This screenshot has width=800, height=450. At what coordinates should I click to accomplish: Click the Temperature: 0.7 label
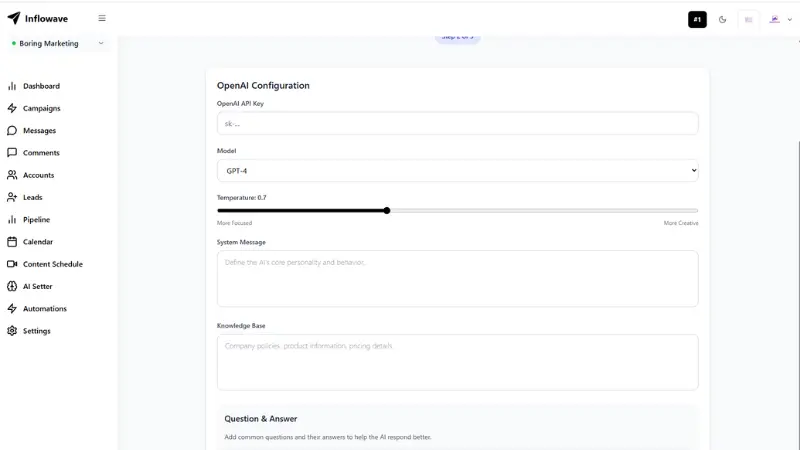(241, 197)
